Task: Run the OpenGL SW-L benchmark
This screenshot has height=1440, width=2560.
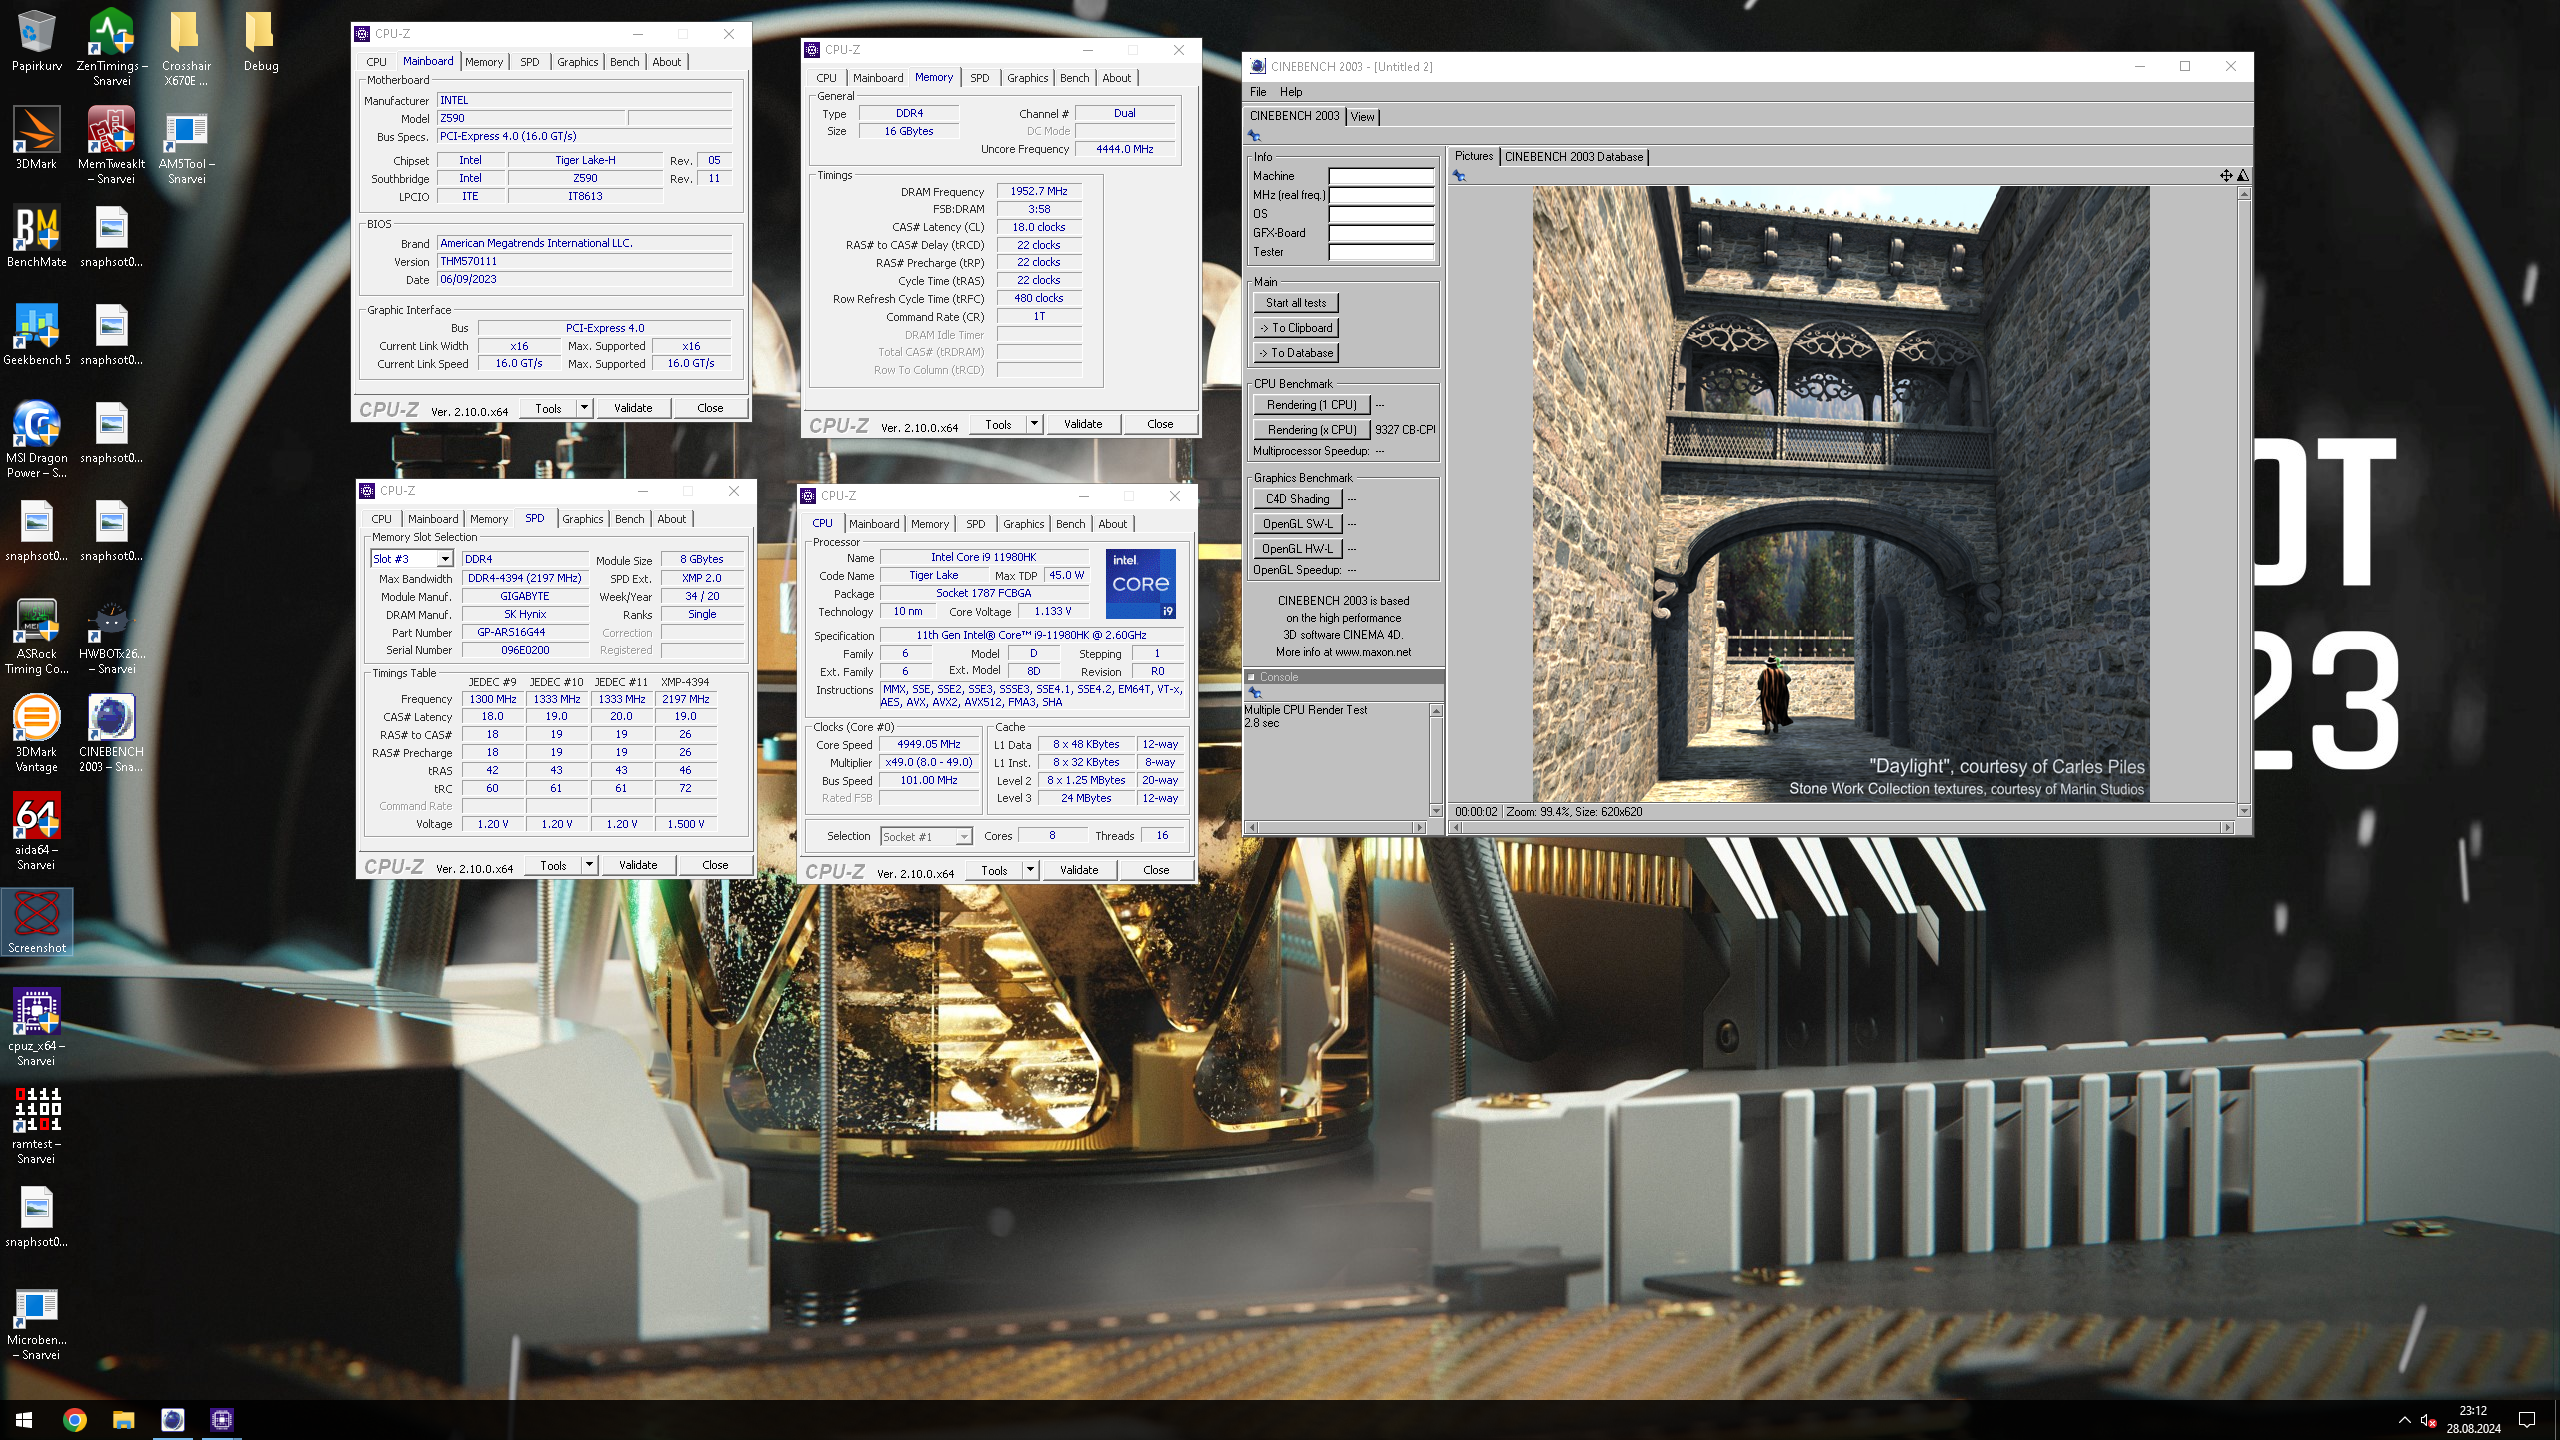Action: coord(1297,524)
